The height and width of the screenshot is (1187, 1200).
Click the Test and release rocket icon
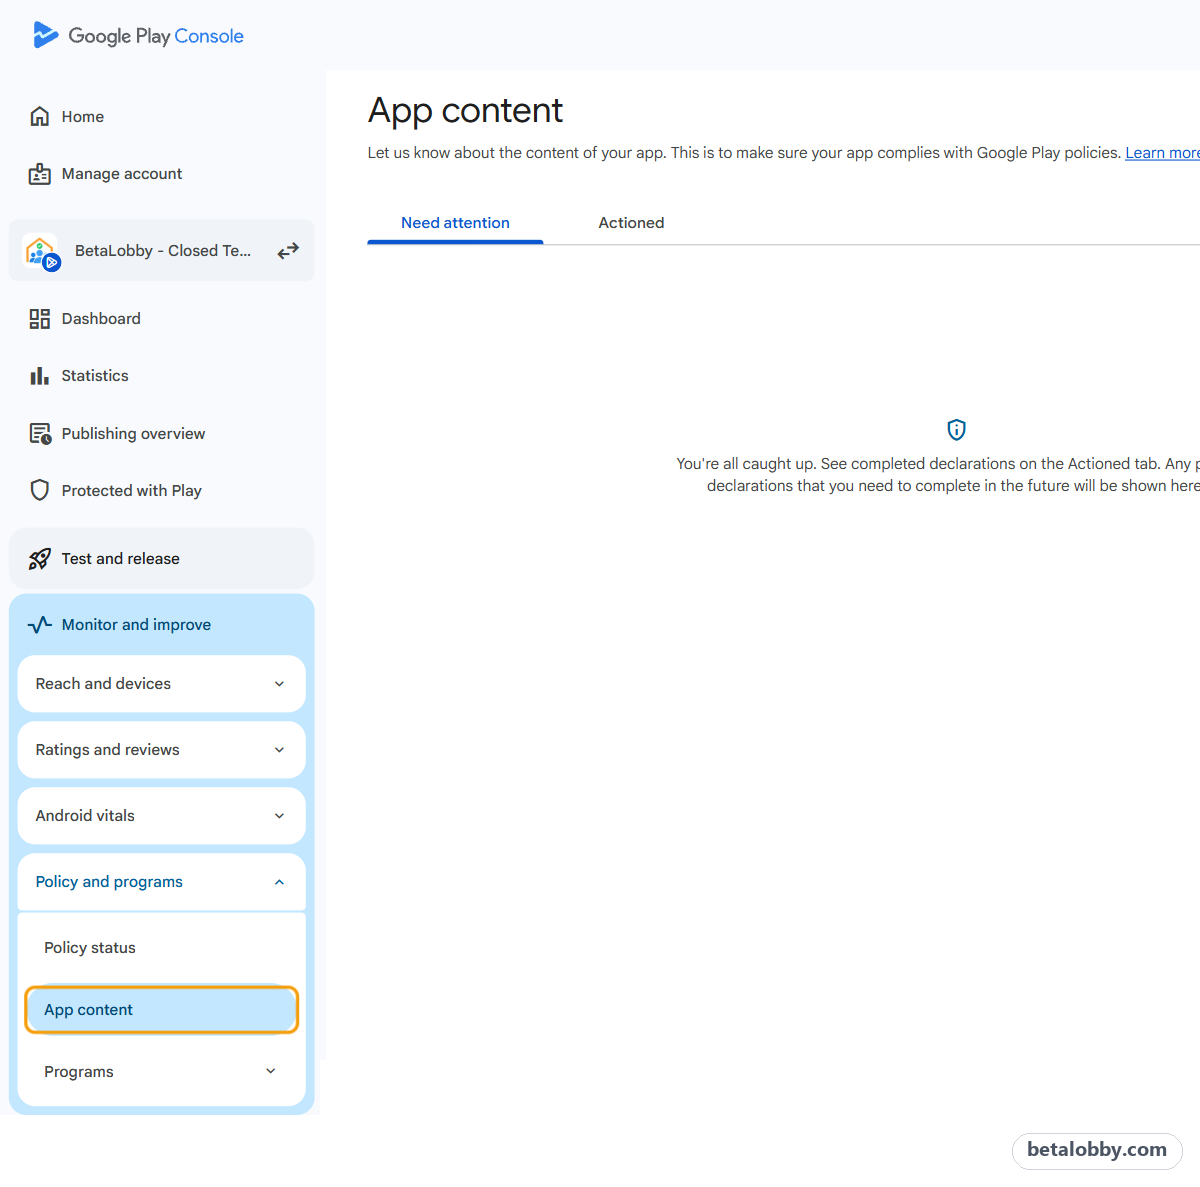tap(40, 559)
